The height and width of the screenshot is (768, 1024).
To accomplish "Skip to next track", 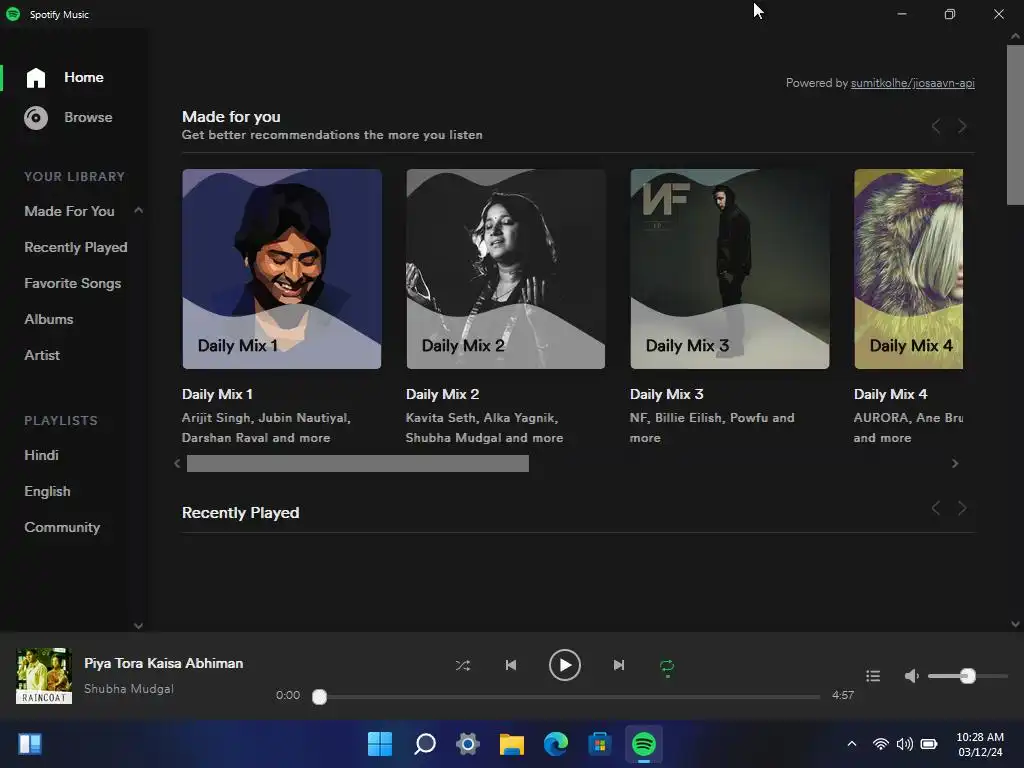I will 618,665.
